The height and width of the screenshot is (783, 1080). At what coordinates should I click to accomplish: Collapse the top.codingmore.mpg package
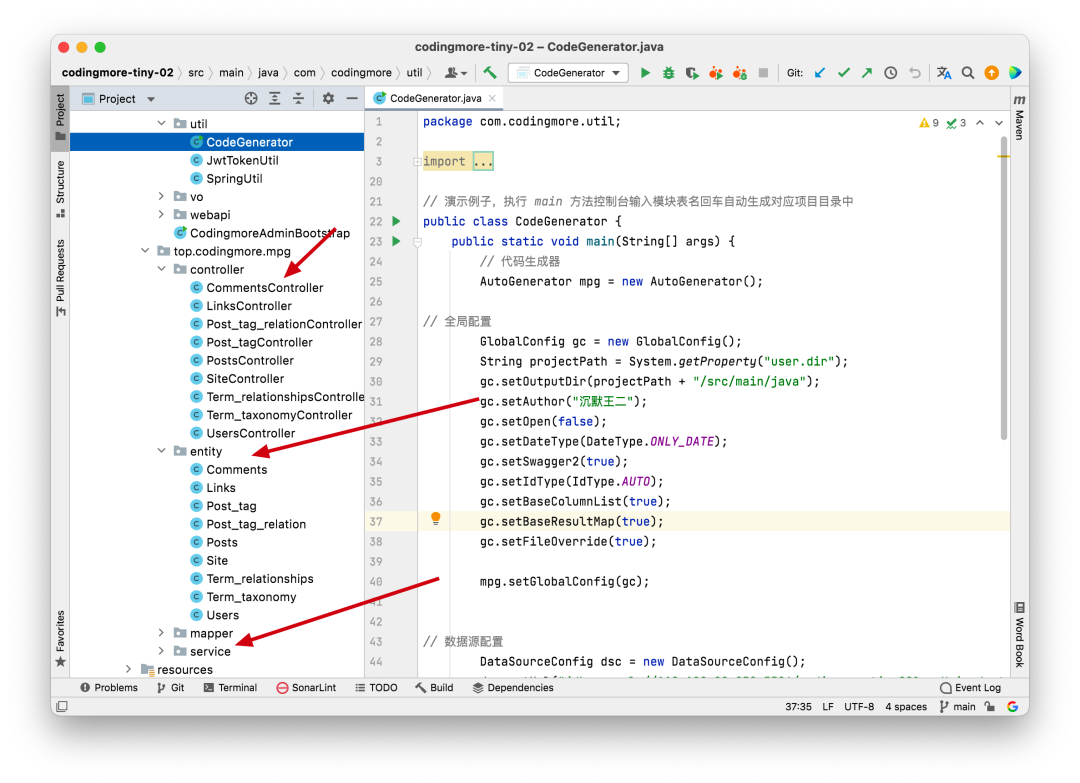pyautogui.click(x=145, y=251)
